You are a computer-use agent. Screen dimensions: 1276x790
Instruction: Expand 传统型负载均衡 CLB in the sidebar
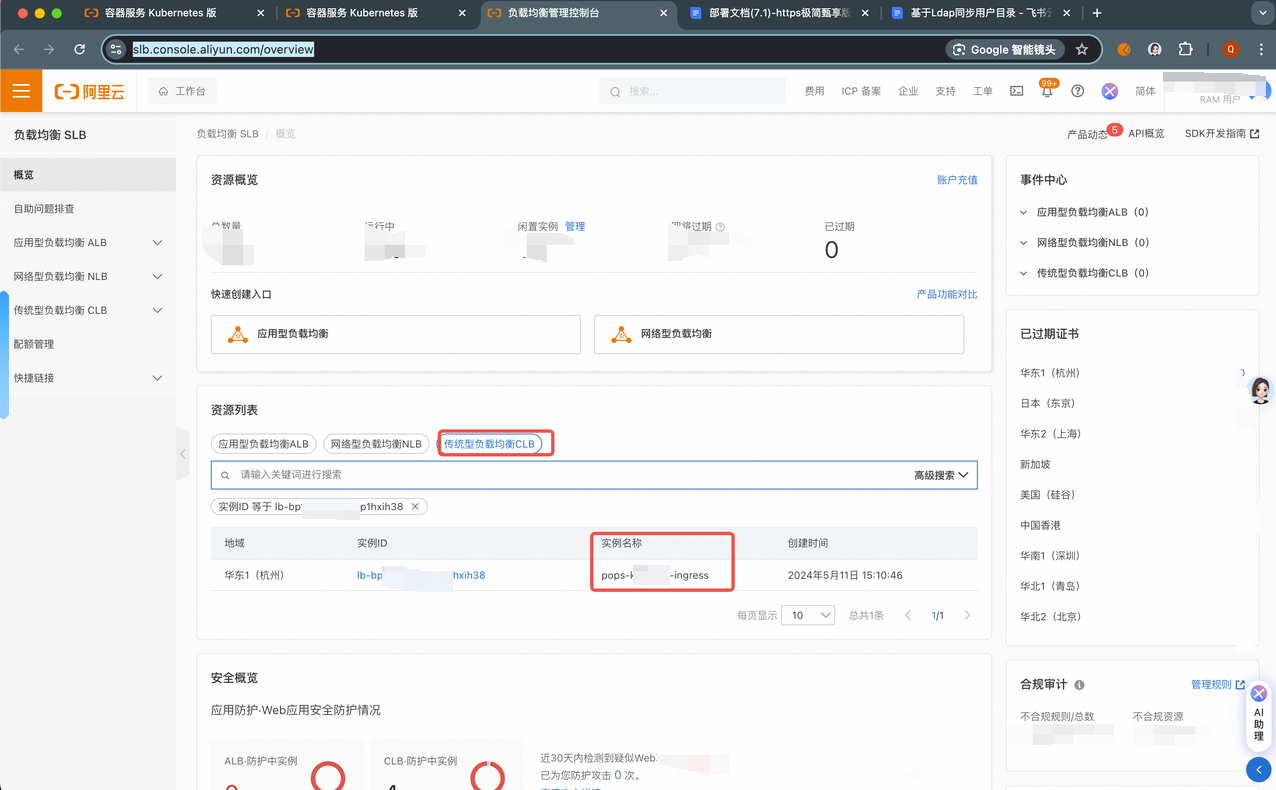click(88, 311)
